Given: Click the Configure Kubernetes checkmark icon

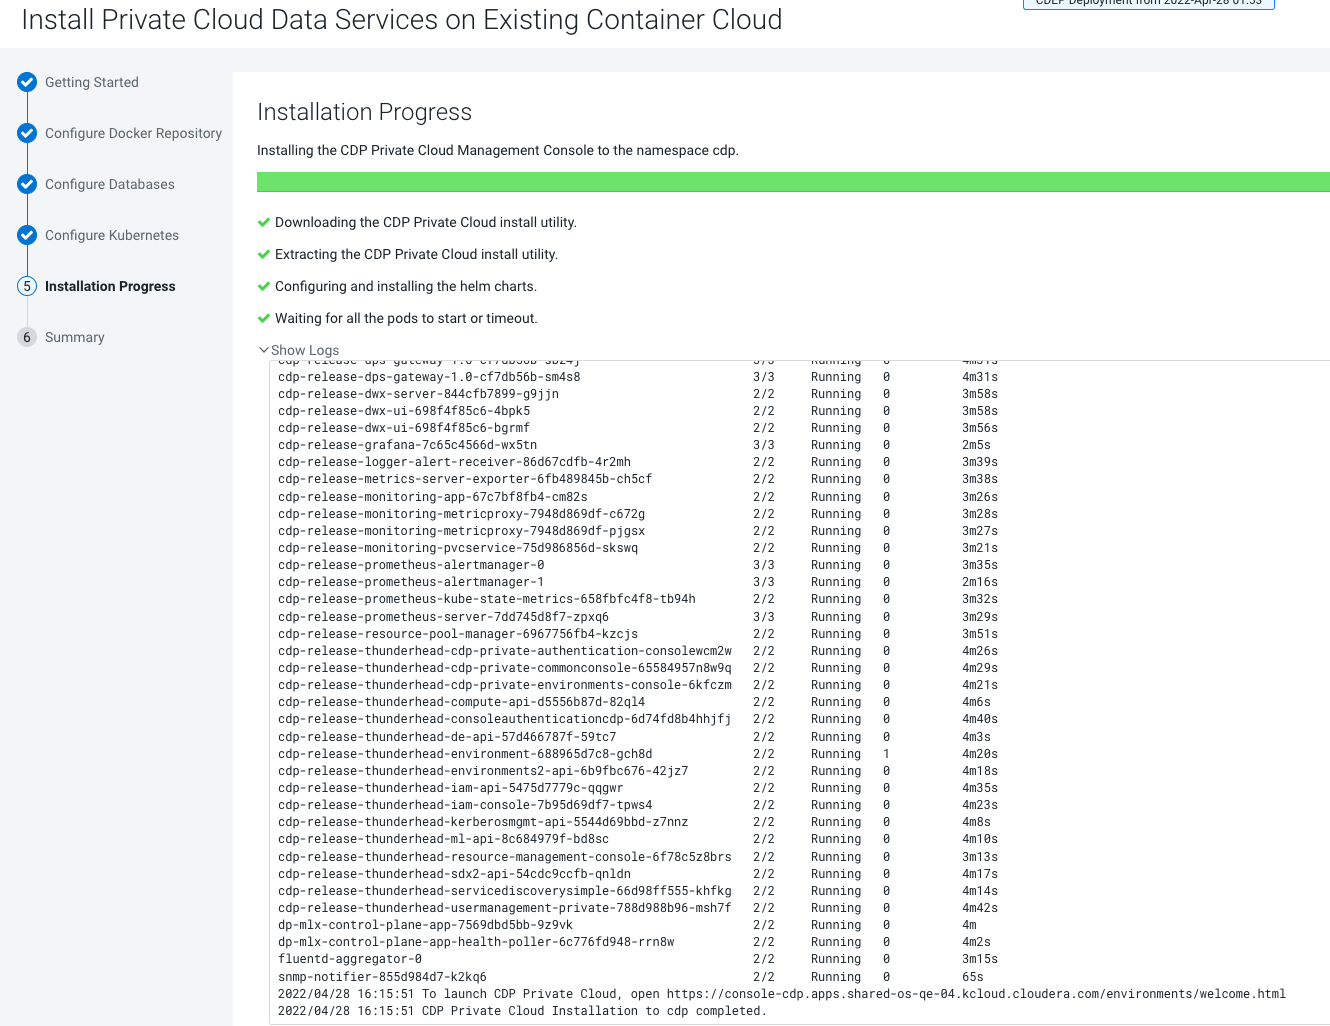Looking at the screenshot, I should 27,235.
